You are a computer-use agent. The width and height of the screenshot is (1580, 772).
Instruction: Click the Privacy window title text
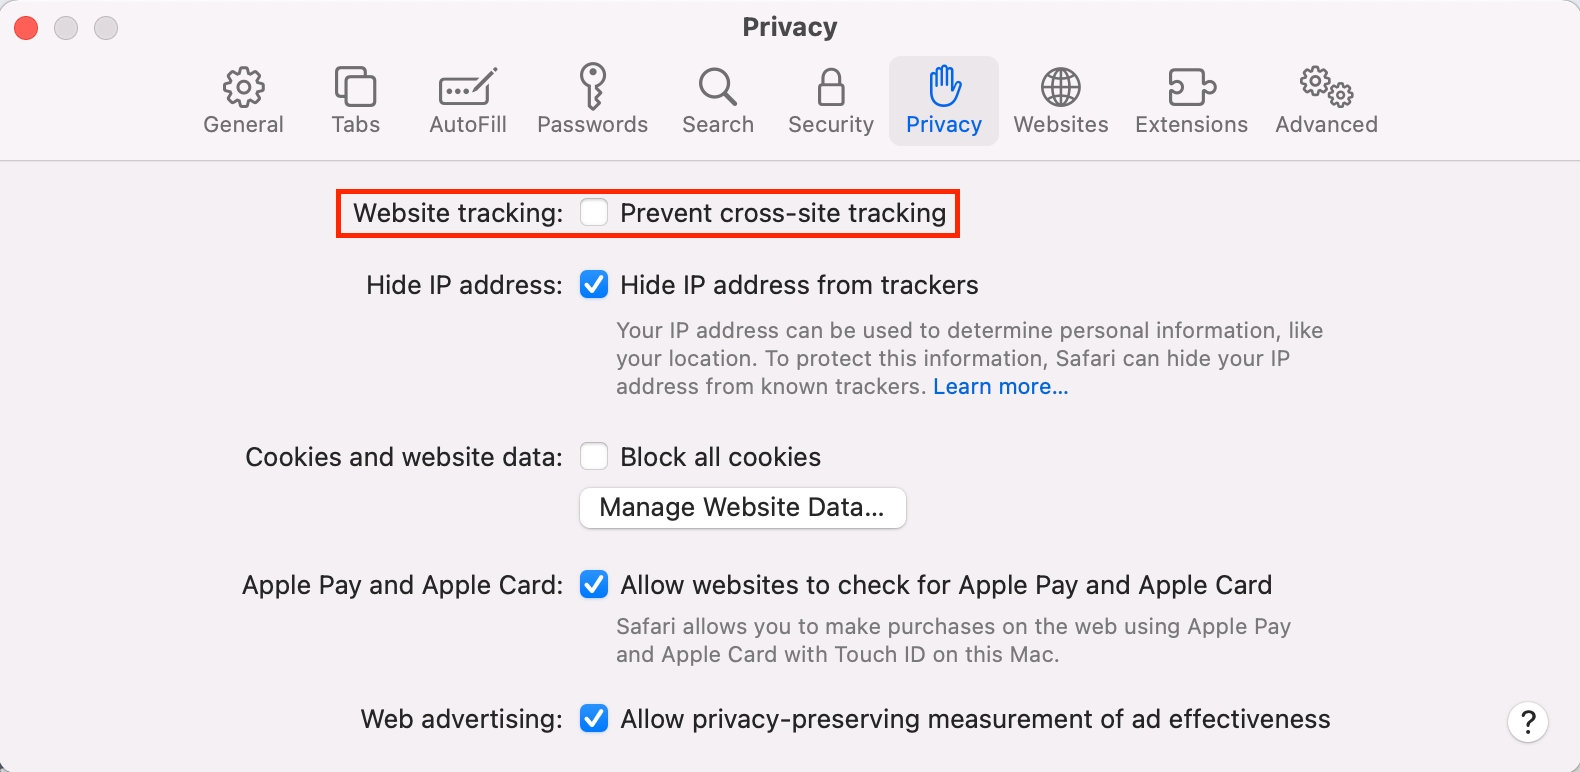pos(789,27)
